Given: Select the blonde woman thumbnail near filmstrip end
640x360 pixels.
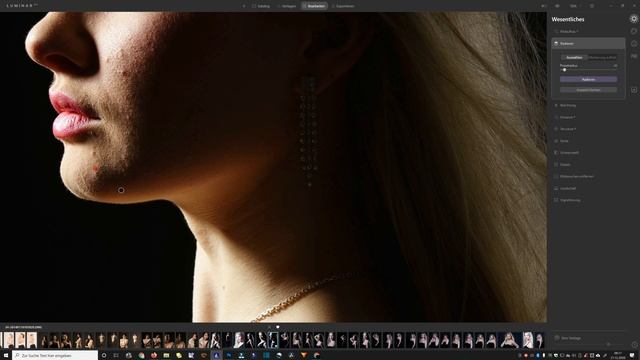Looking at the screenshot, I should click(528, 340).
